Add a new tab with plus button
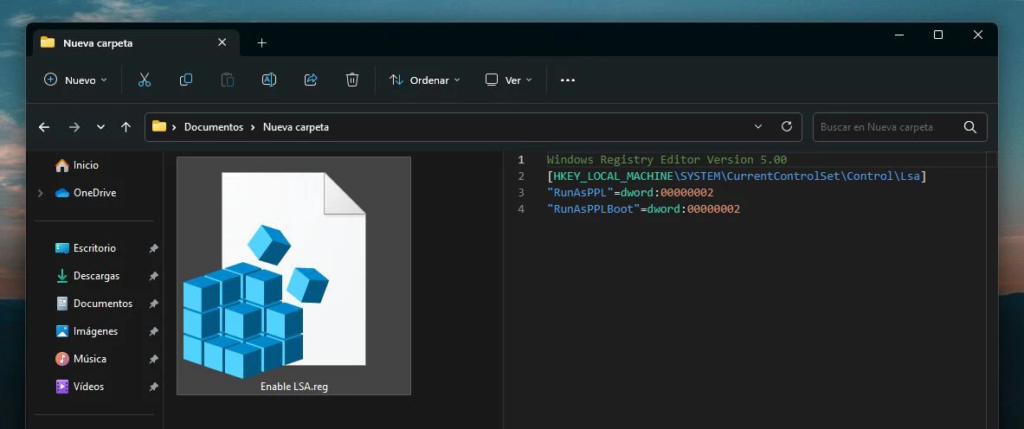The width and height of the screenshot is (1024, 429). click(262, 43)
